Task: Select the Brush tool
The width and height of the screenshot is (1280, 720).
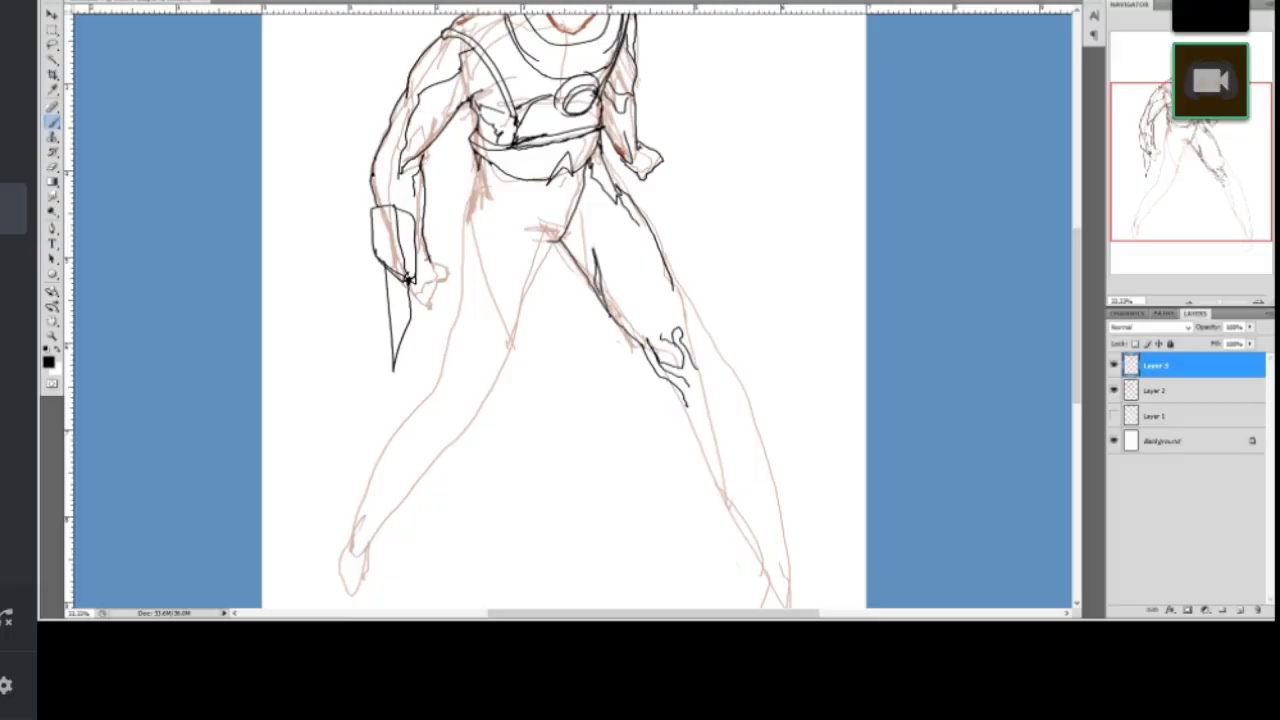Action: (52, 121)
